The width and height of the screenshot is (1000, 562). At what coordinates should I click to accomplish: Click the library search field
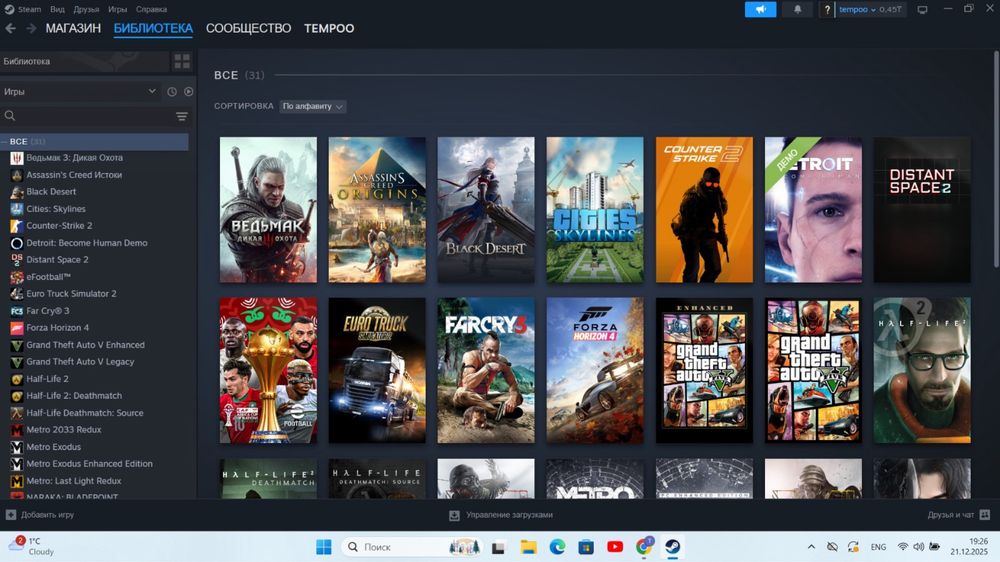coord(86,116)
